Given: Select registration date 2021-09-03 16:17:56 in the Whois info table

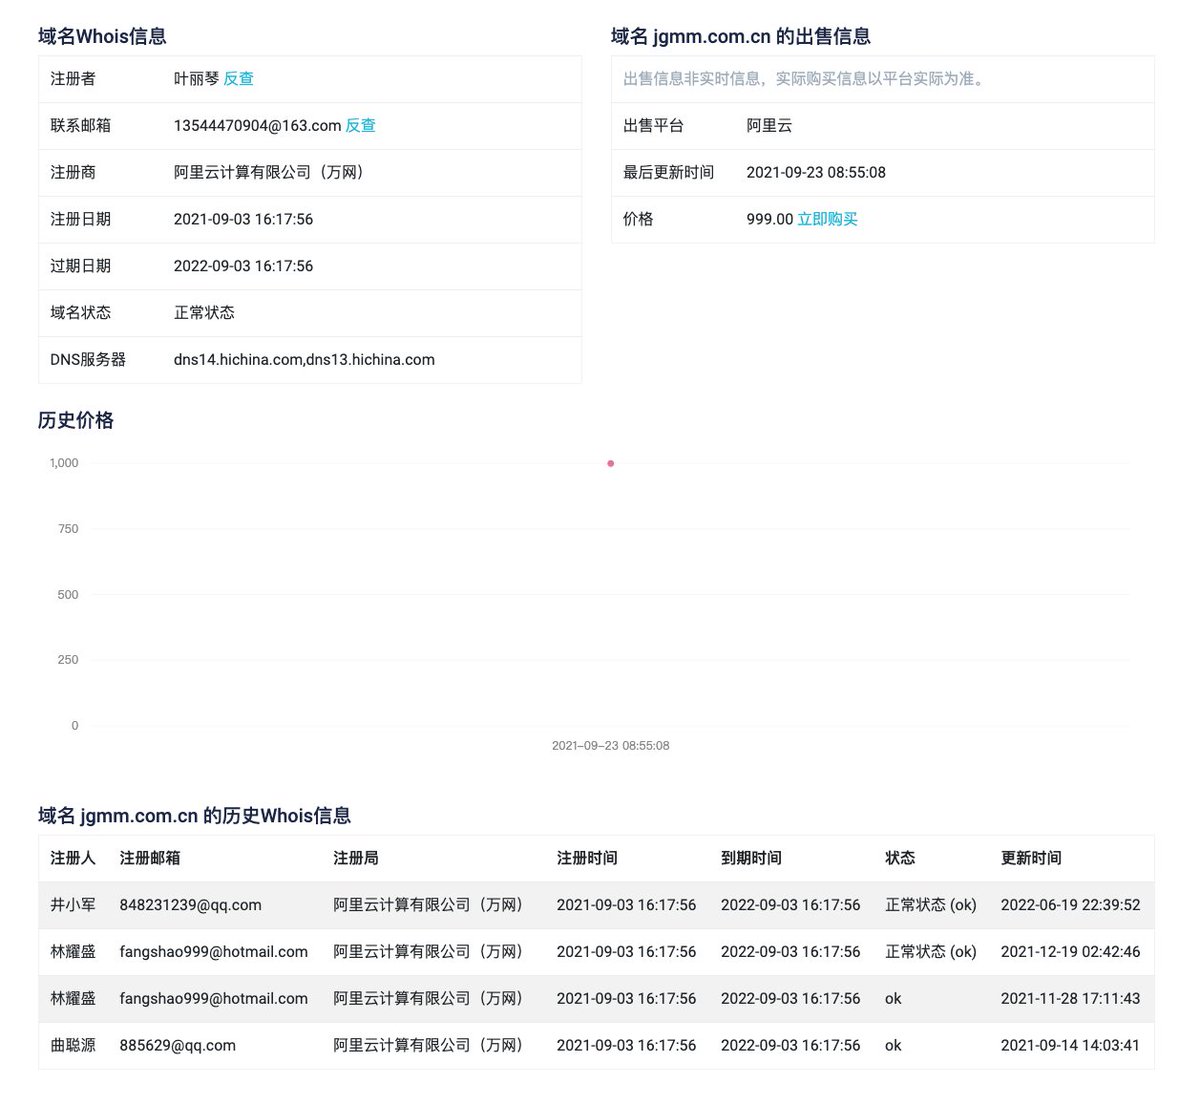Looking at the screenshot, I should coord(243,219).
